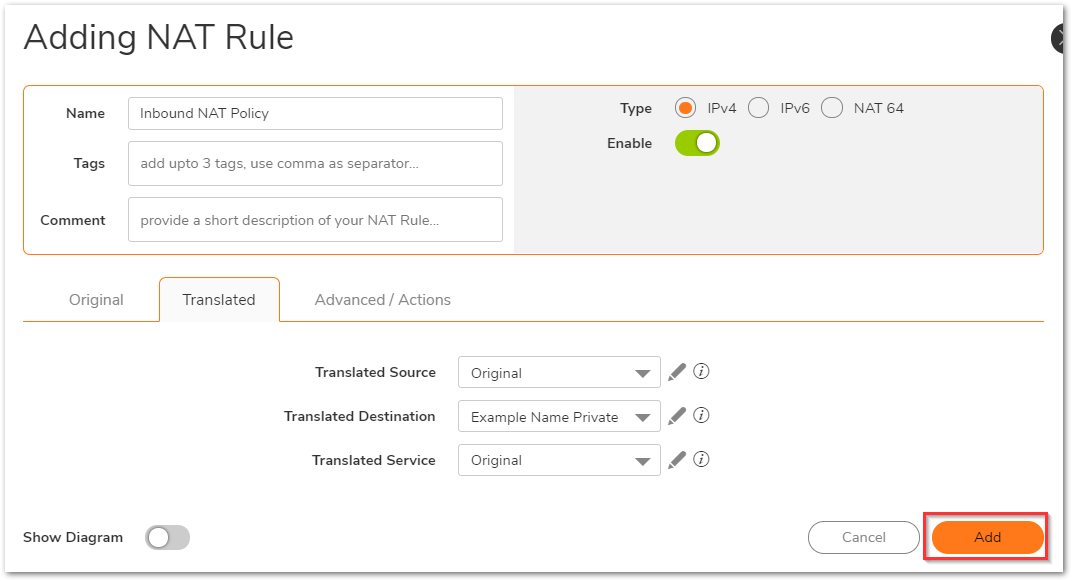The height and width of the screenshot is (581, 1072).
Task: Select NAT 64 as the type
Action: (x=832, y=108)
